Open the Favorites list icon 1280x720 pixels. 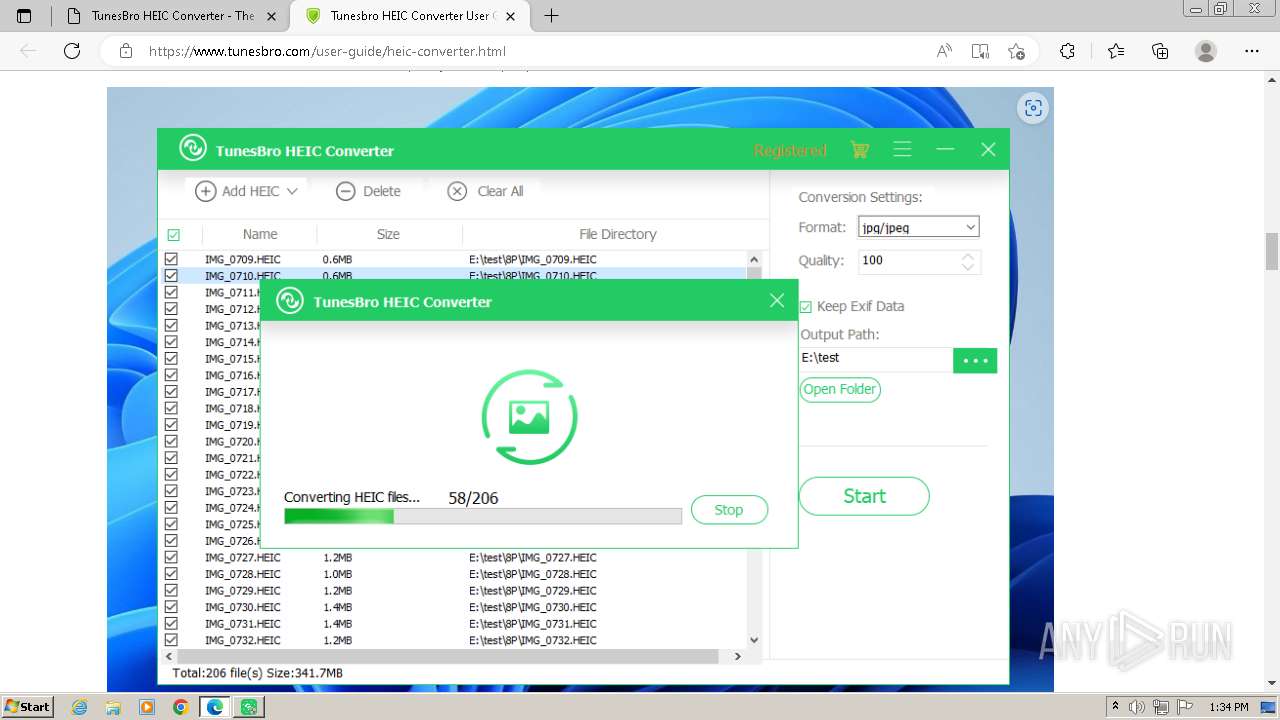click(1116, 51)
